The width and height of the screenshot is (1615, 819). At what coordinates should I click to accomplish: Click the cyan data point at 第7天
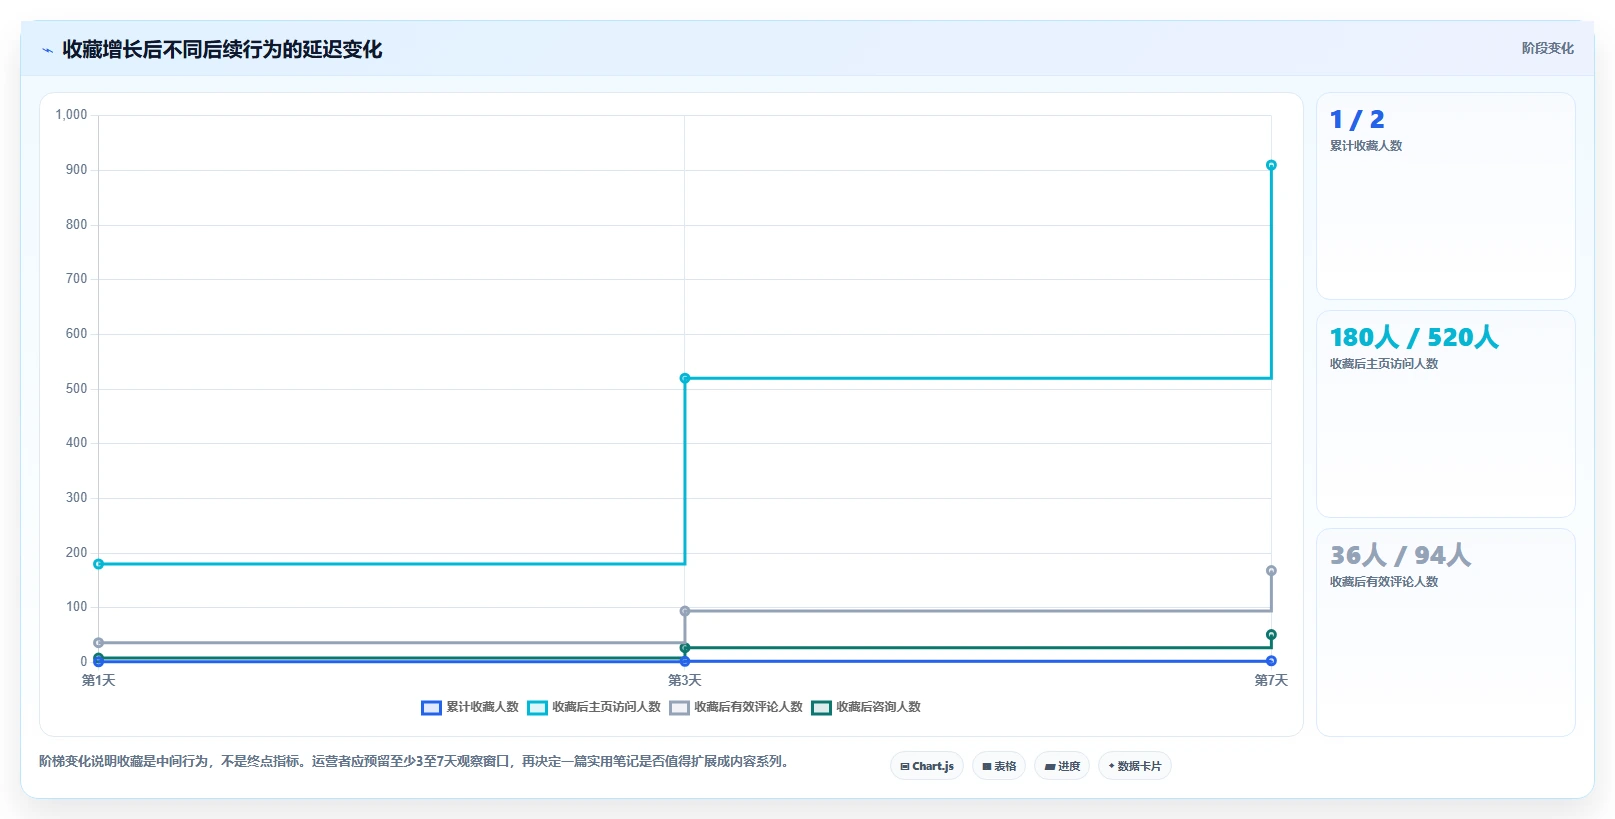pos(1271,165)
